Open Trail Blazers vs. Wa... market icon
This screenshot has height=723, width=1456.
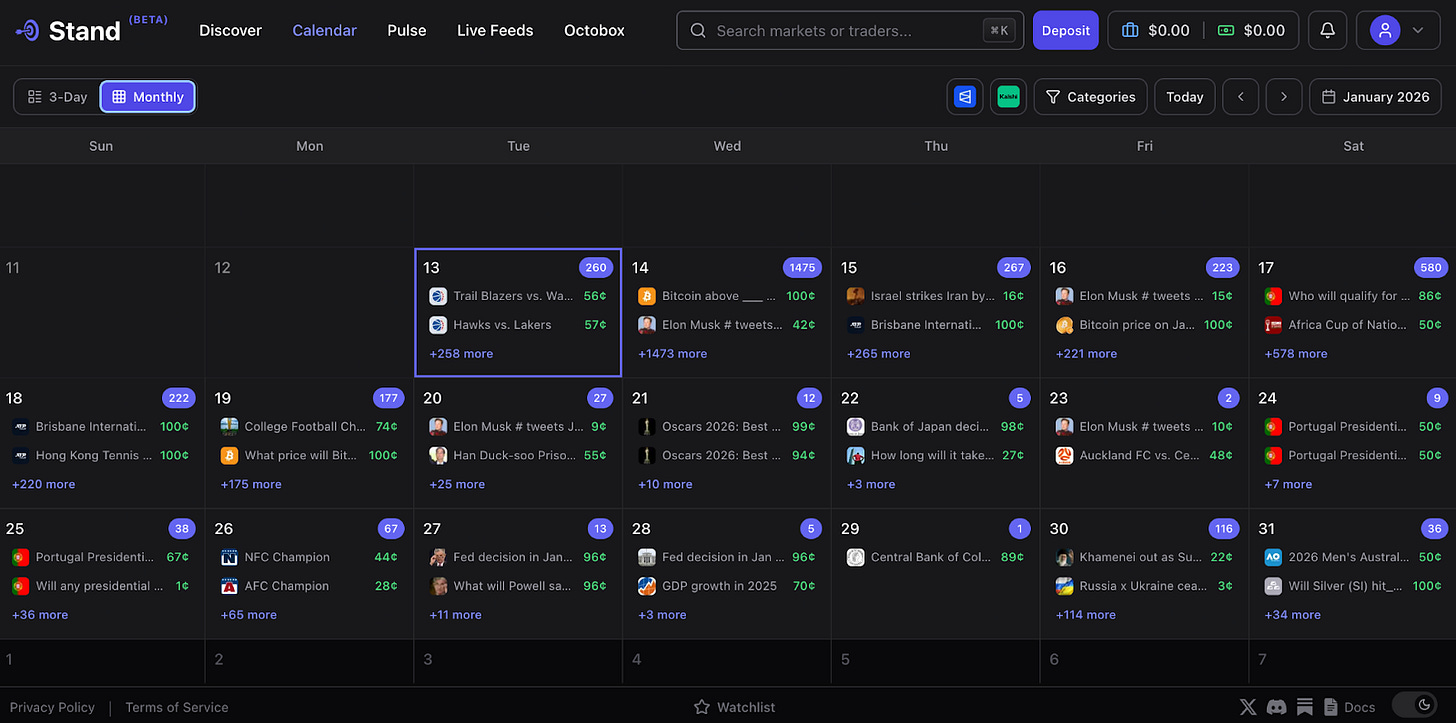[x=438, y=296]
